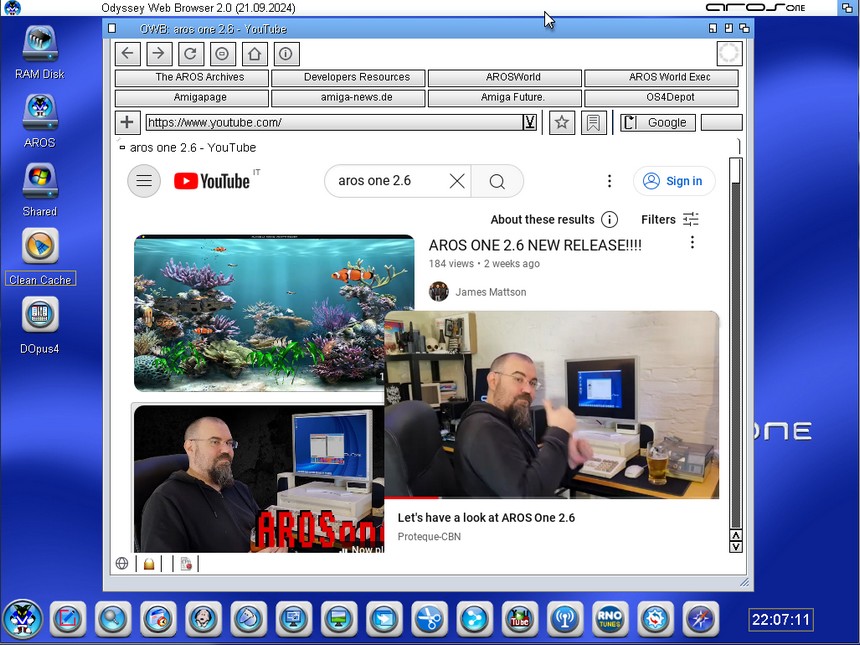Click the page's vertical scrollbar
The width and height of the screenshot is (860, 645).
click(x=736, y=350)
